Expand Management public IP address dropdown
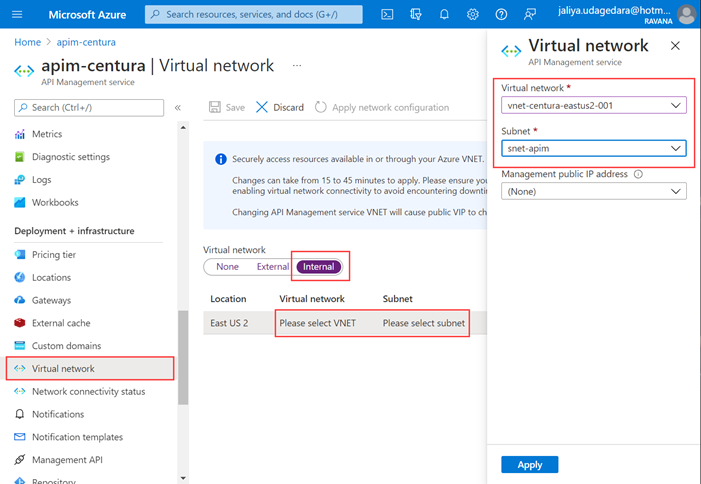This screenshot has width=701, height=484. pyautogui.click(x=594, y=191)
